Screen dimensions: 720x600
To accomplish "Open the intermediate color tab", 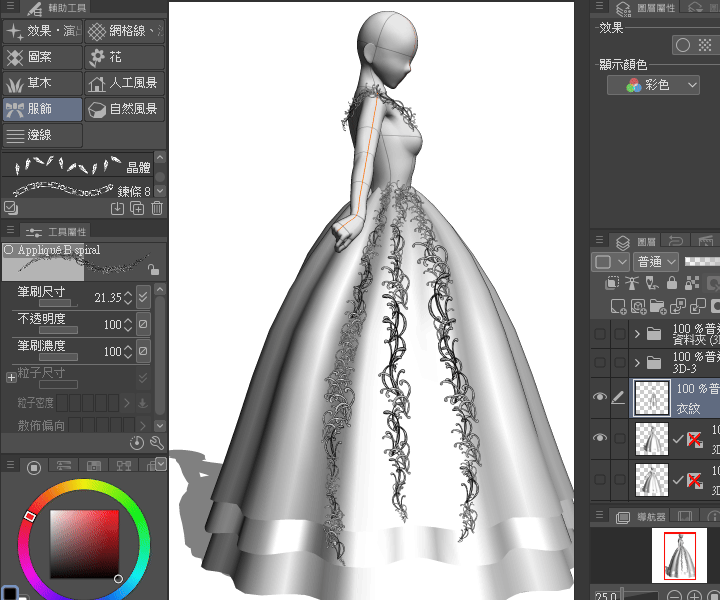I will click(124, 466).
